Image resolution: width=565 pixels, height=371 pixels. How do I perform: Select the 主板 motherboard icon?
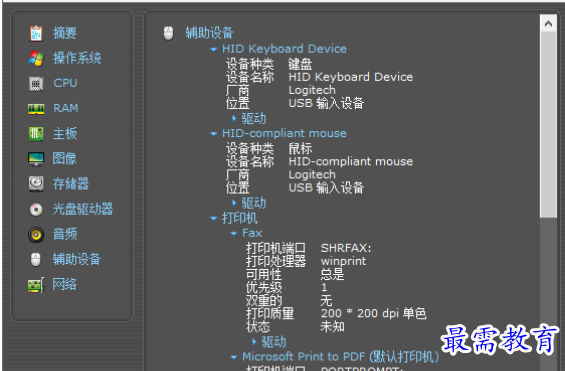tap(36, 134)
